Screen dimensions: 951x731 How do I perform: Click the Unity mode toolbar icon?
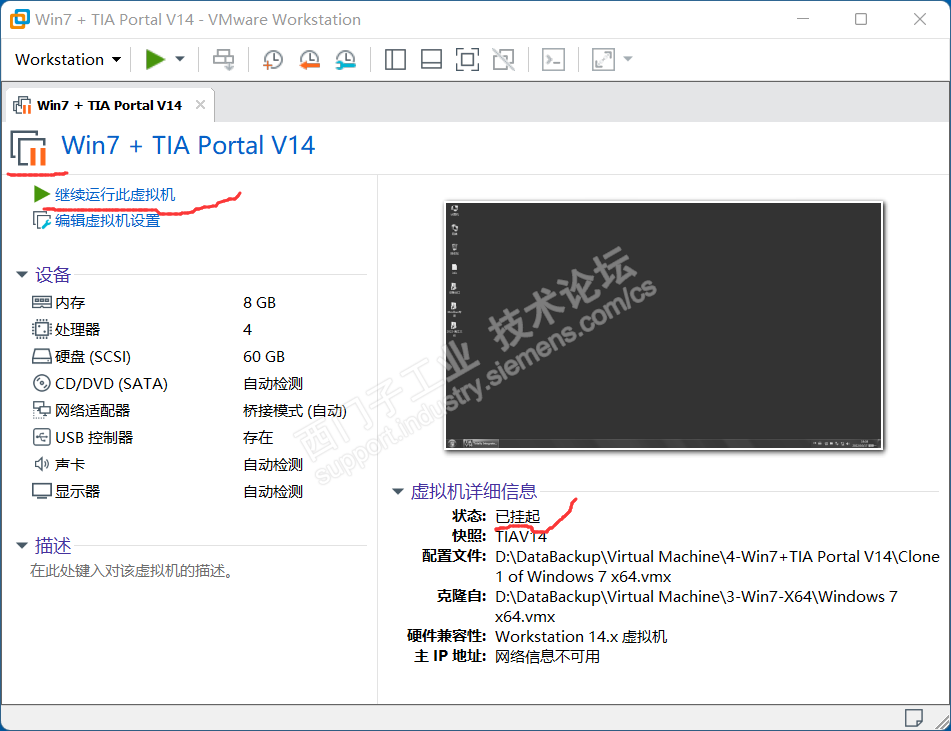[503, 59]
